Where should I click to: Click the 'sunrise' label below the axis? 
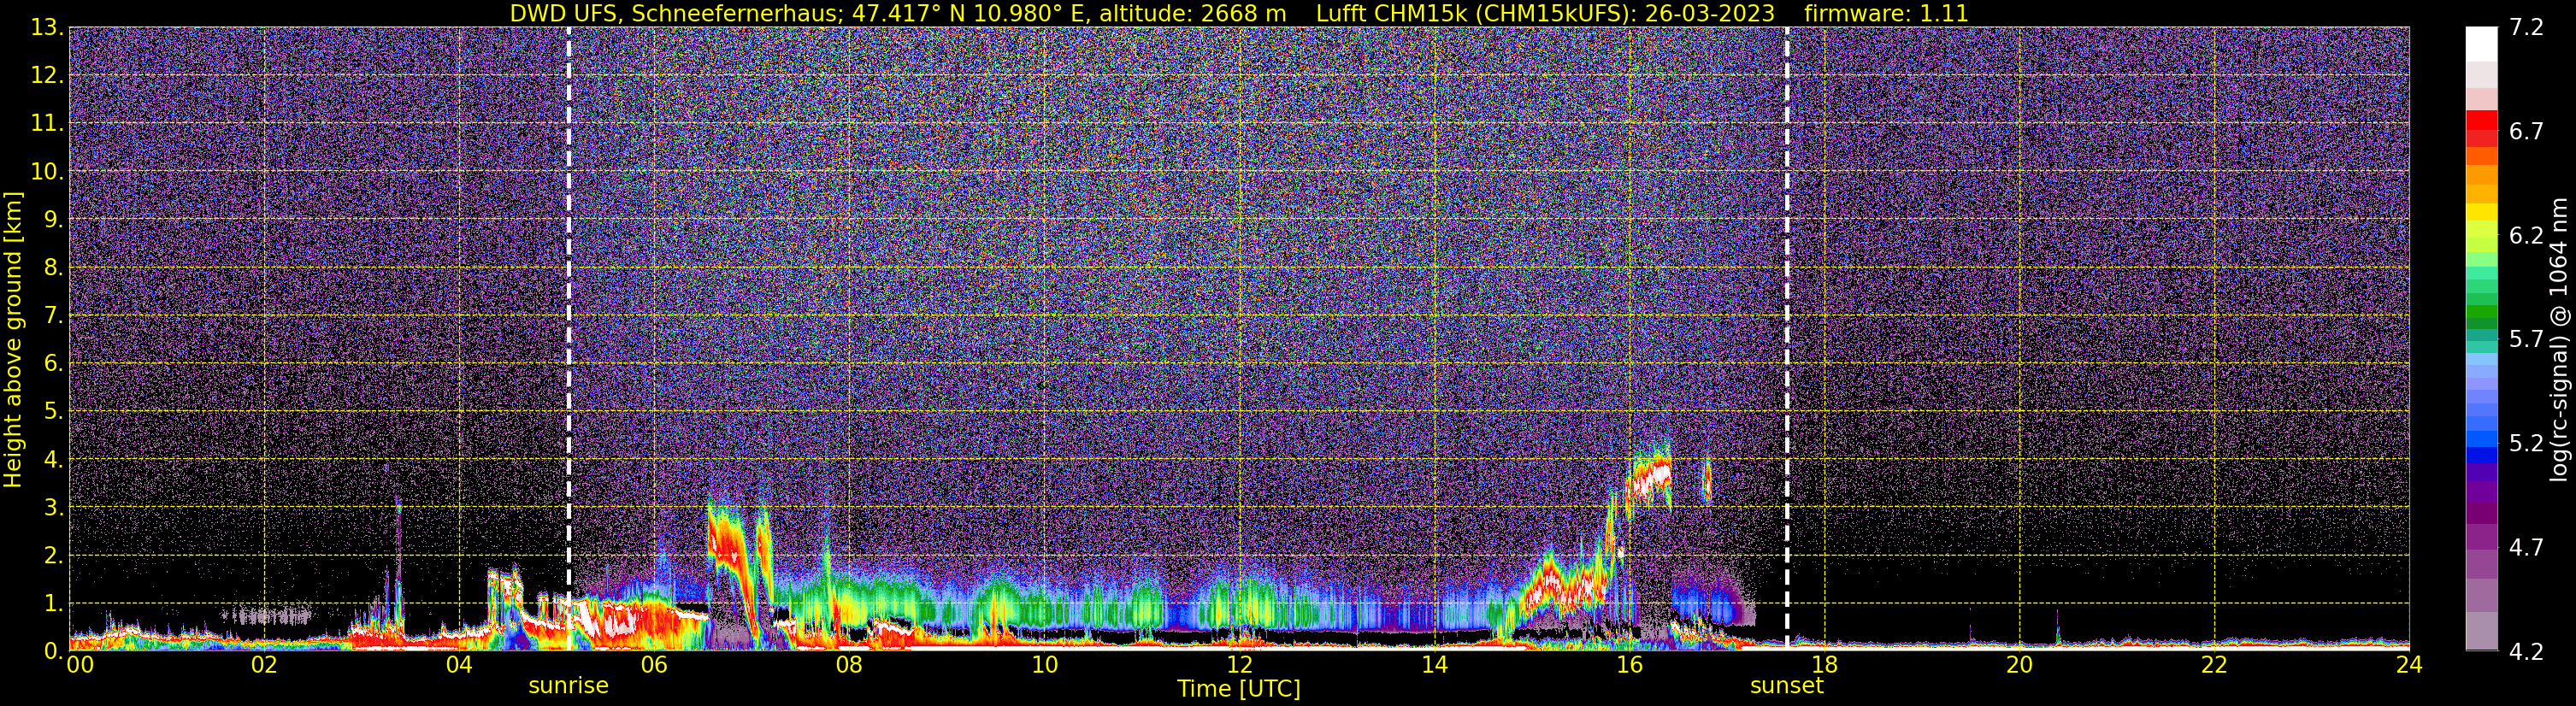point(568,686)
